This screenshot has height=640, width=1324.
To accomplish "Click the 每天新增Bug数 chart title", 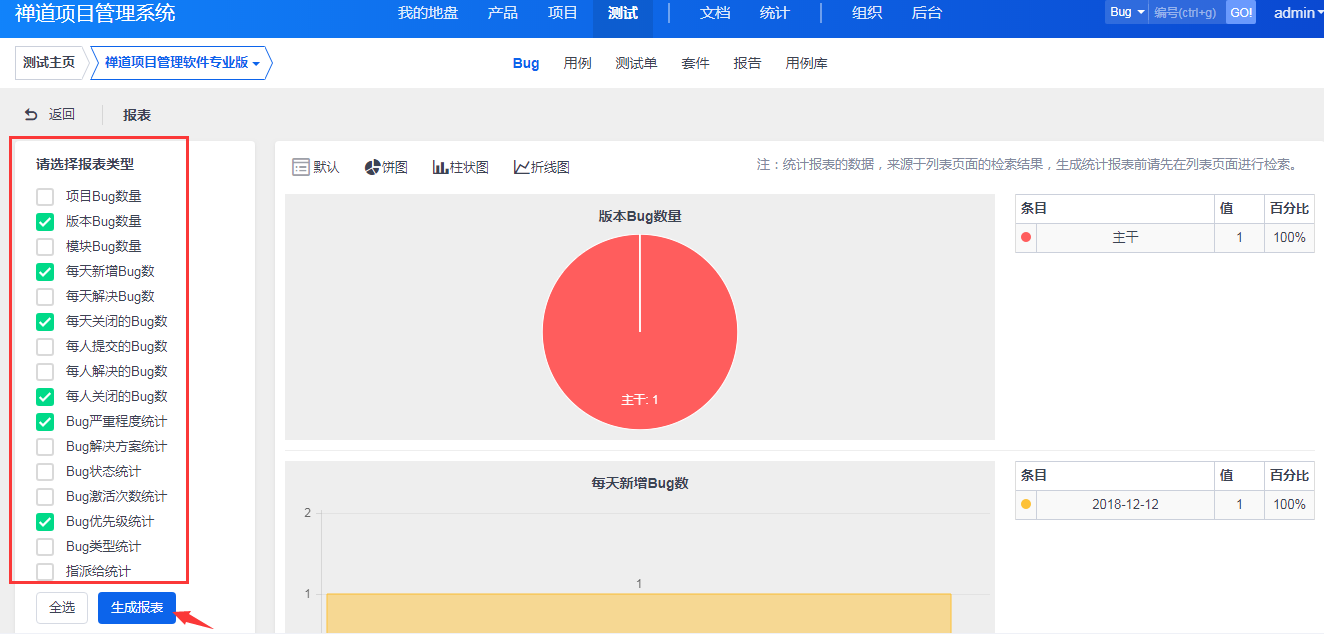I will pyautogui.click(x=640, y=483).
